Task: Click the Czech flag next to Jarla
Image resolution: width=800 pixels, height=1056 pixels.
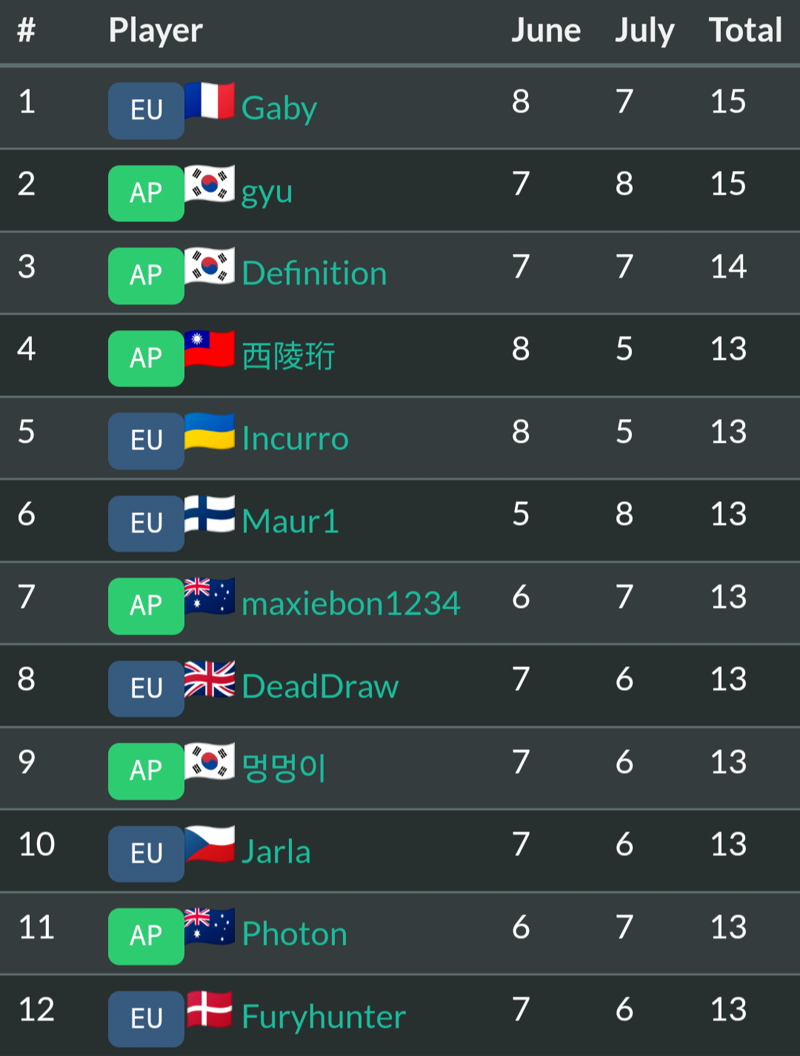Action: (209, 844)
